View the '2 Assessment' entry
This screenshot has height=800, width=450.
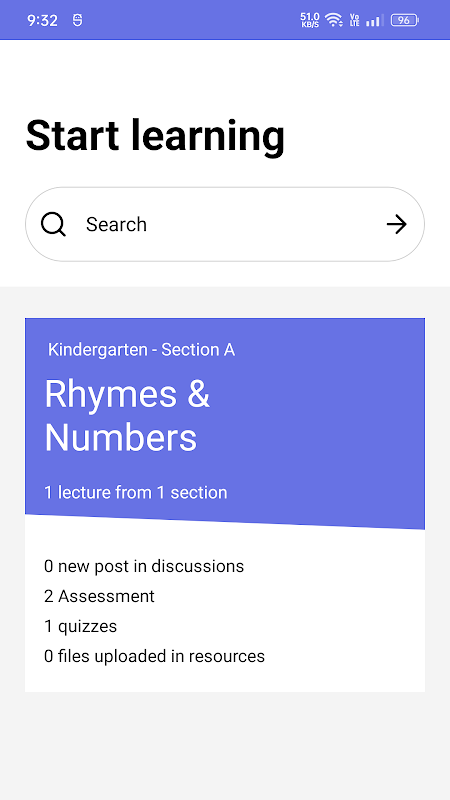[99, 596]
